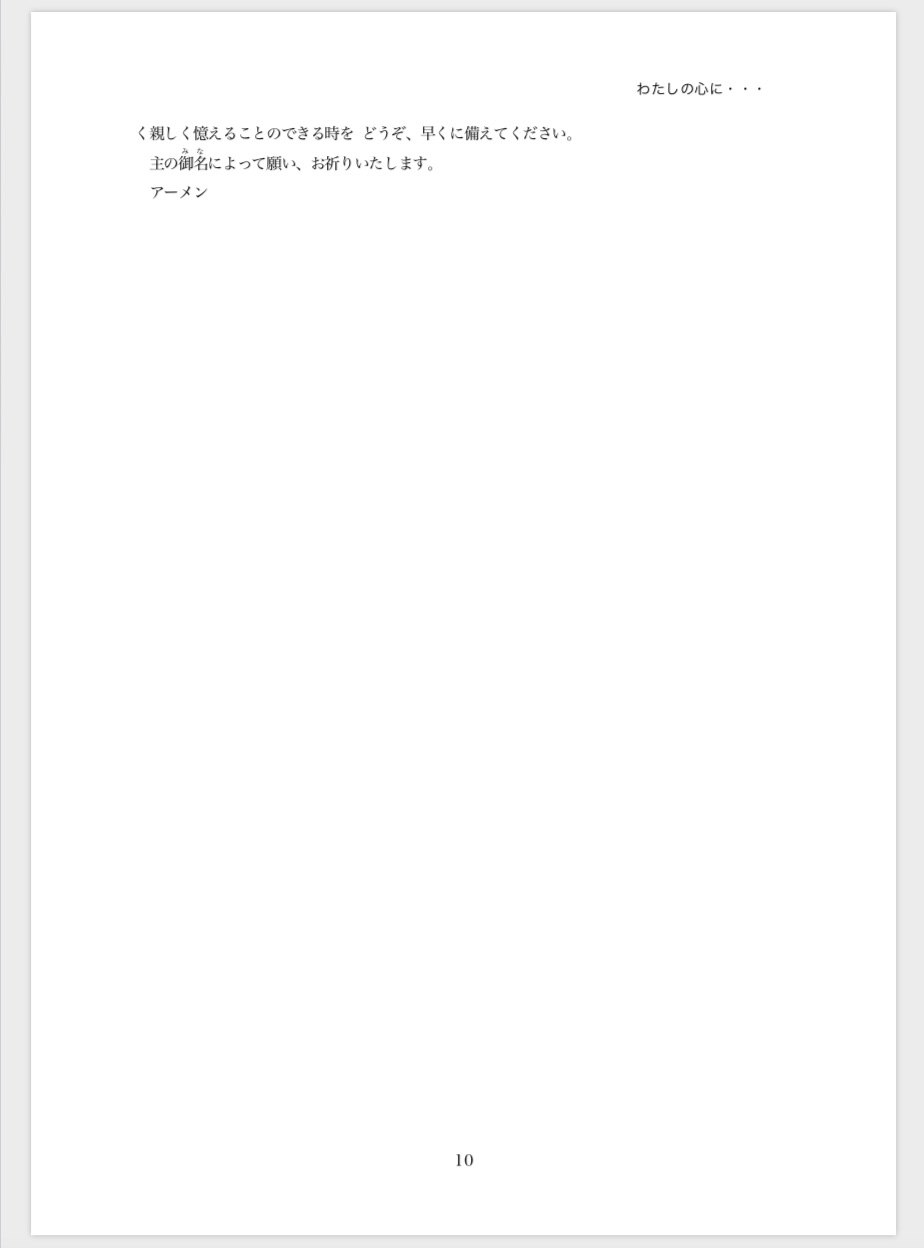Click the word 御名 in the second line
Image resolution: width=924 pixels, height=1248 pixels.
(x=194, y=164)
